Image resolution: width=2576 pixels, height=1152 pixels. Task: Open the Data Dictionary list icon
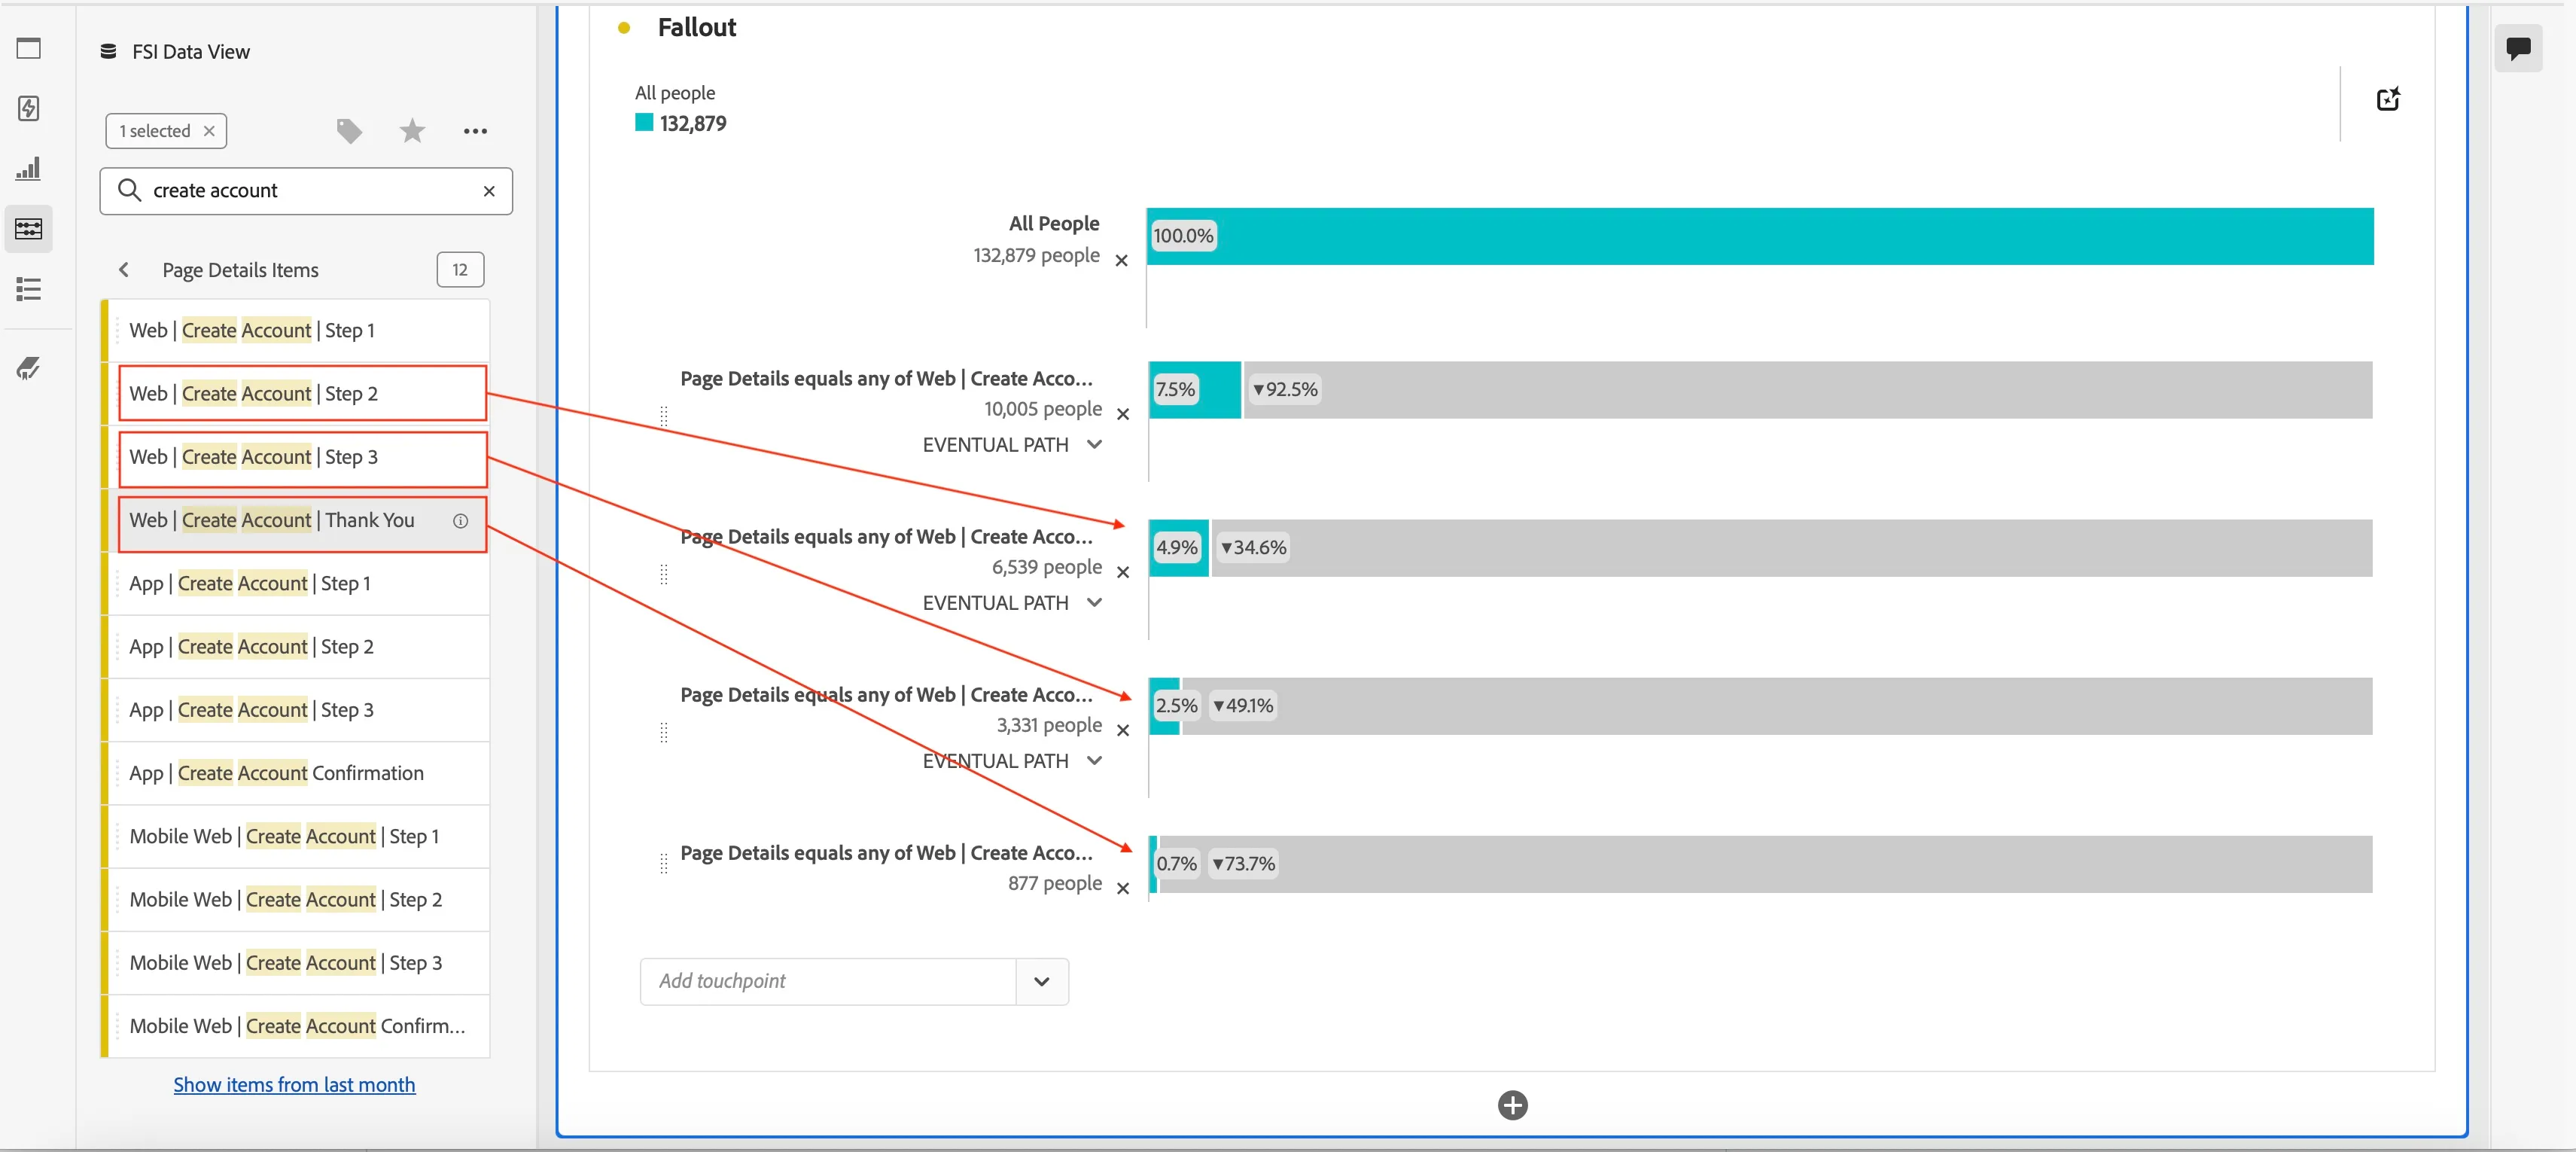pos(29,289)
